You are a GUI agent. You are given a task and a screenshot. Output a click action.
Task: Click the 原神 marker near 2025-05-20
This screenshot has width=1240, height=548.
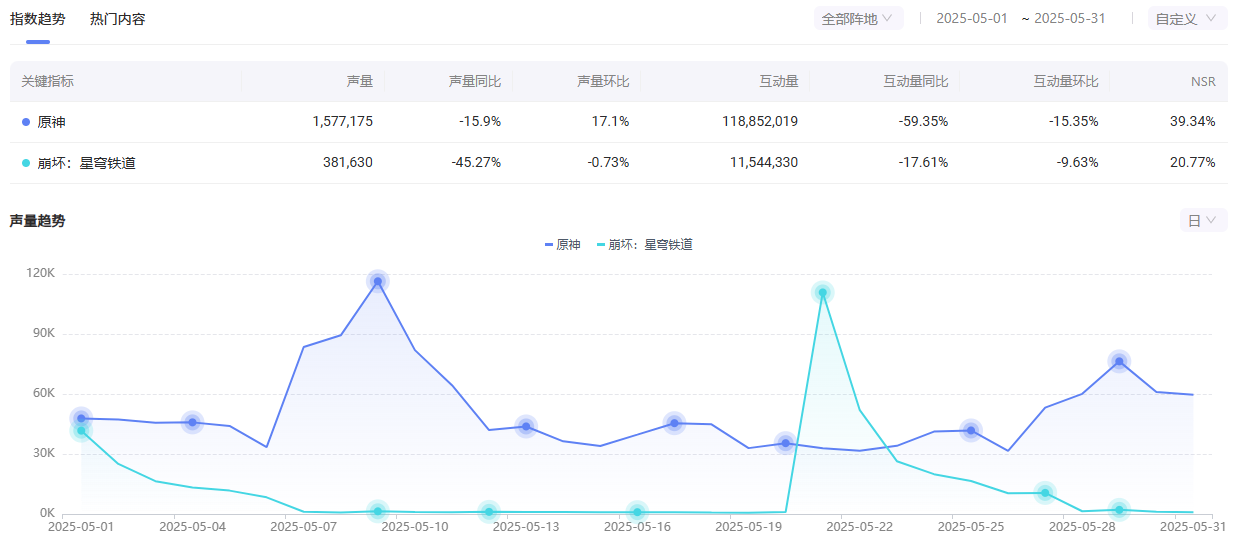(785, 442)
